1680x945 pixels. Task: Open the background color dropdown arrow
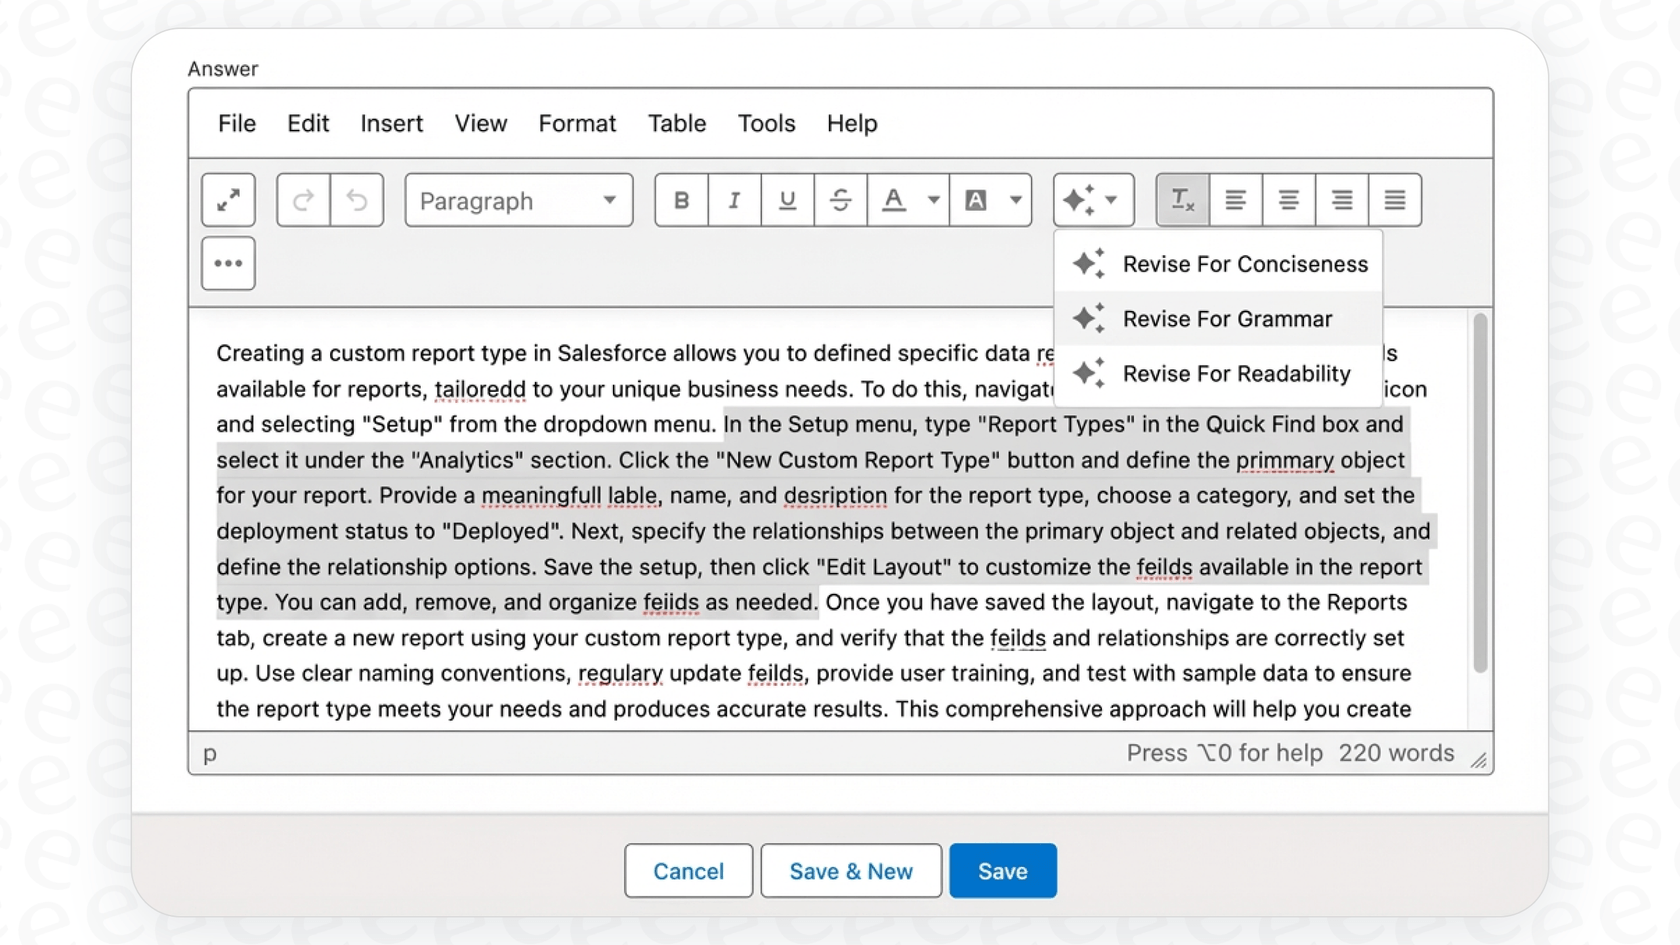(1016, 200)
